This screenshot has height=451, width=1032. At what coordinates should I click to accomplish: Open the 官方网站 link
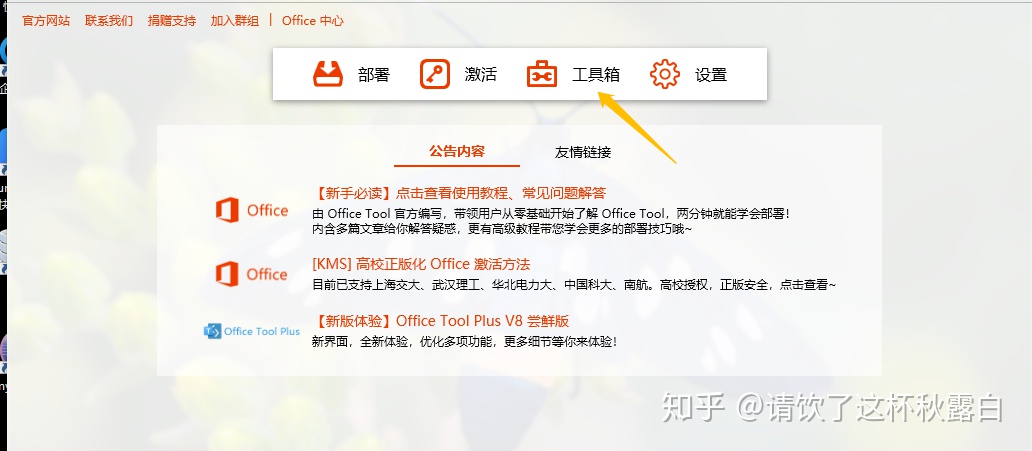[46, 20]
